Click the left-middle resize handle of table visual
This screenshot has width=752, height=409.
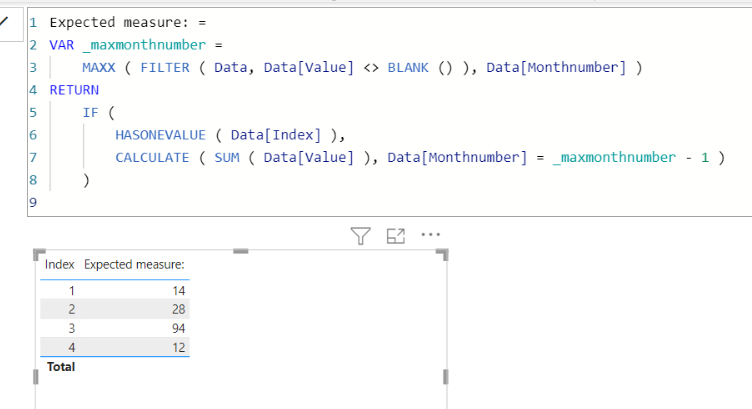pyautogui.click(x=35, y=377)
